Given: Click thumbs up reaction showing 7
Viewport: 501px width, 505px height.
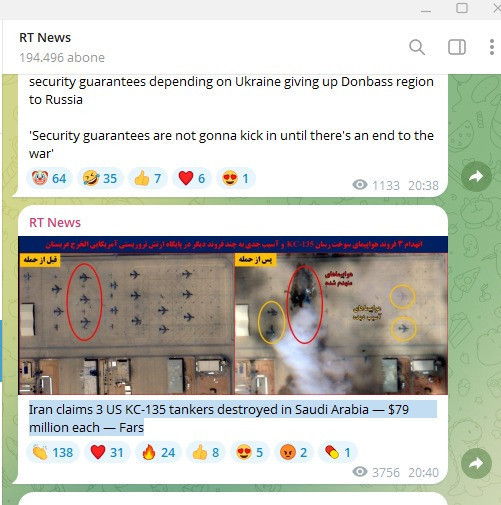Looking at the screenshot, I should [147, 178].
